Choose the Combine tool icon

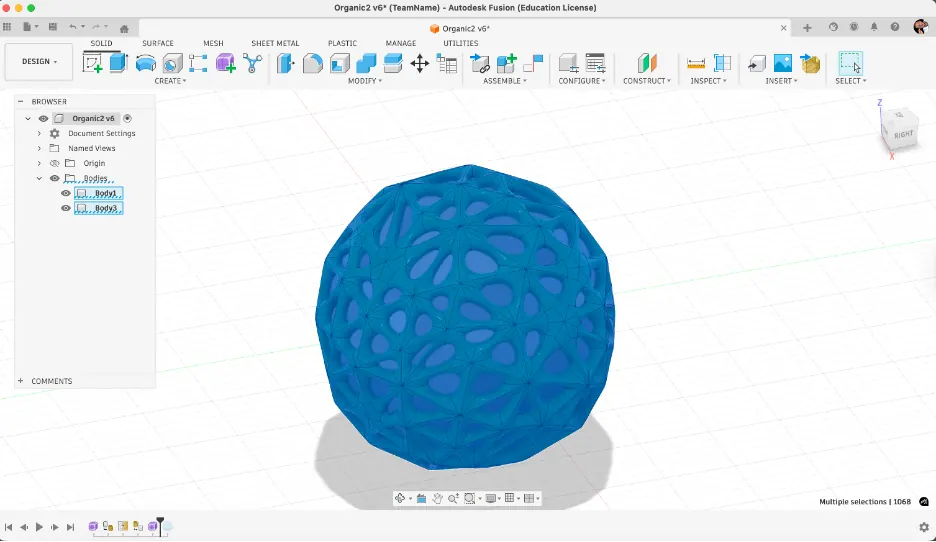(x=366, y=63)
